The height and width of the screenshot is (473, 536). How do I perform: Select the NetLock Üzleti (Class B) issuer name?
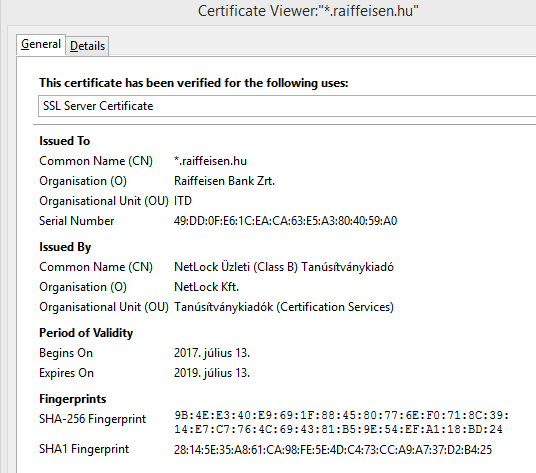pyautogui.click(x=284, y=267)
